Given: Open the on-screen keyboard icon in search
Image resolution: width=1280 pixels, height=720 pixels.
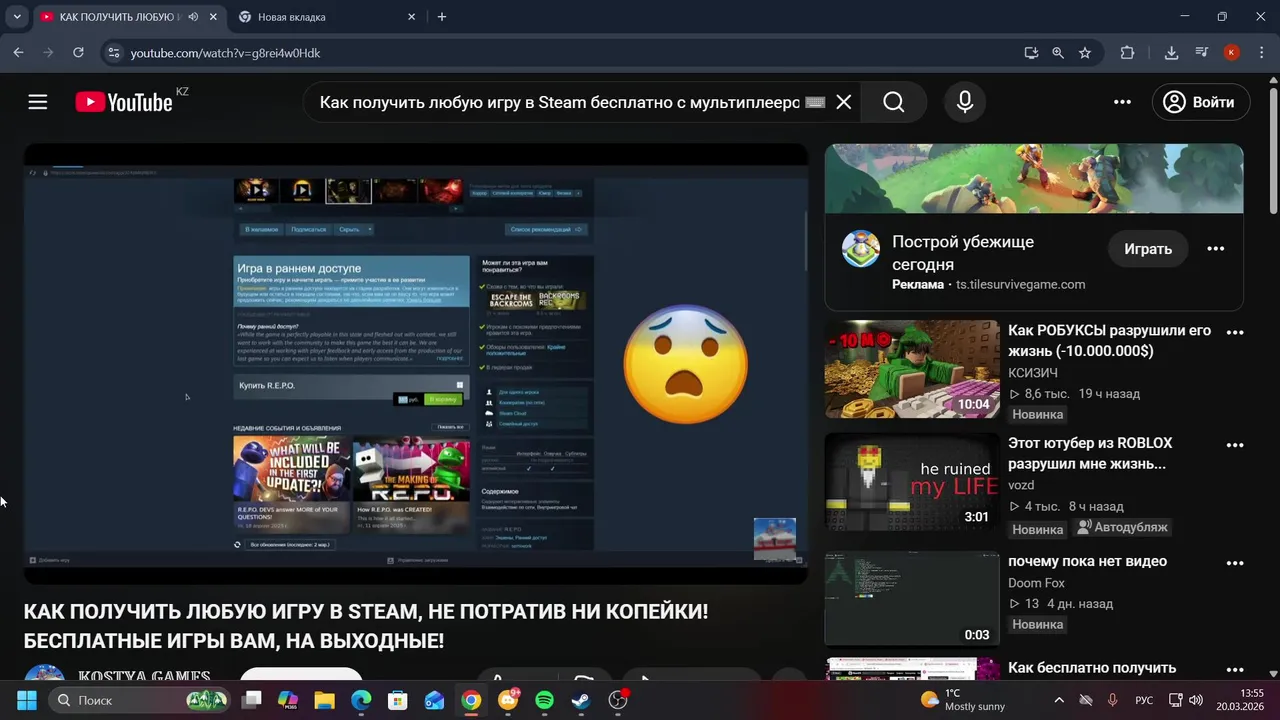Looking at the screenshot, I should coord(815,102).
